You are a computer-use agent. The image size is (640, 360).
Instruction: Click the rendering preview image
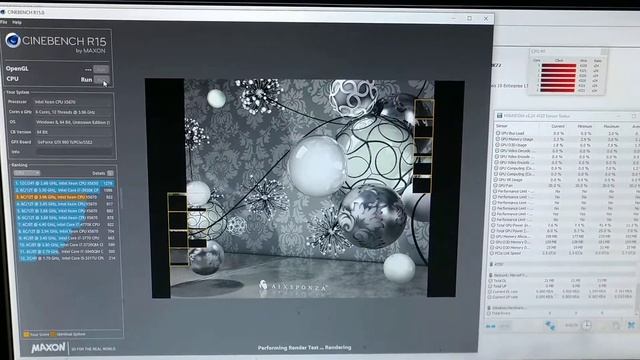(x=304, y=188)
